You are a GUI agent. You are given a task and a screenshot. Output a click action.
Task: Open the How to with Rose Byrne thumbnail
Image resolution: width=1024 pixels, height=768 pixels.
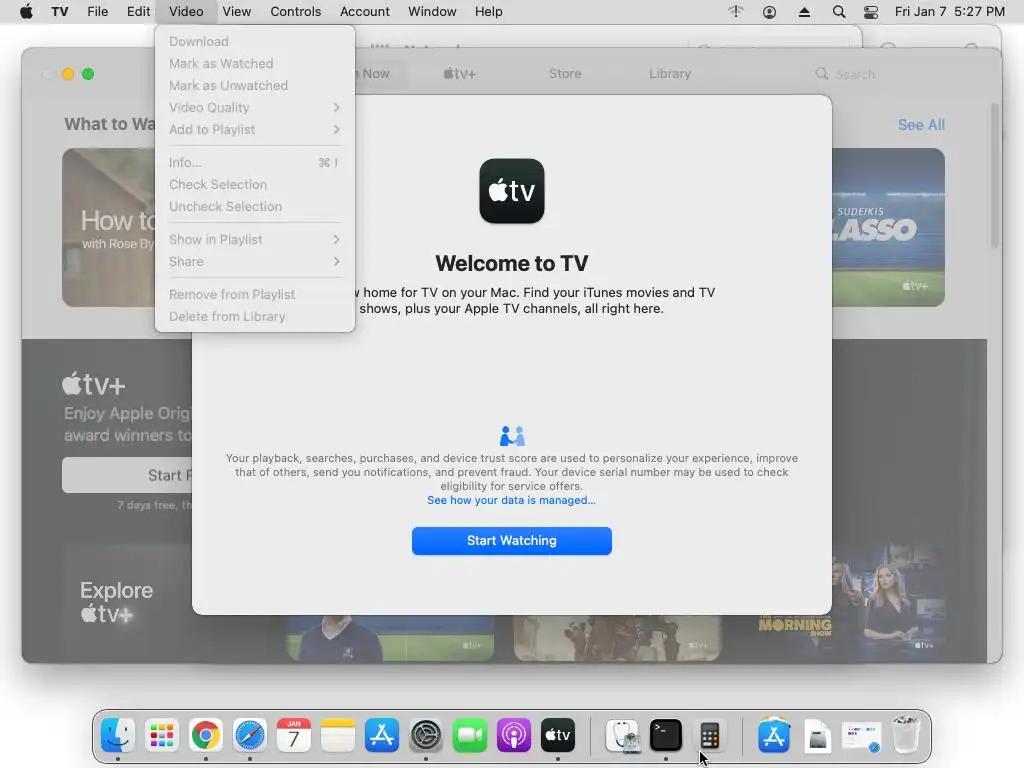pyautogui.click(x=109, y=227)
